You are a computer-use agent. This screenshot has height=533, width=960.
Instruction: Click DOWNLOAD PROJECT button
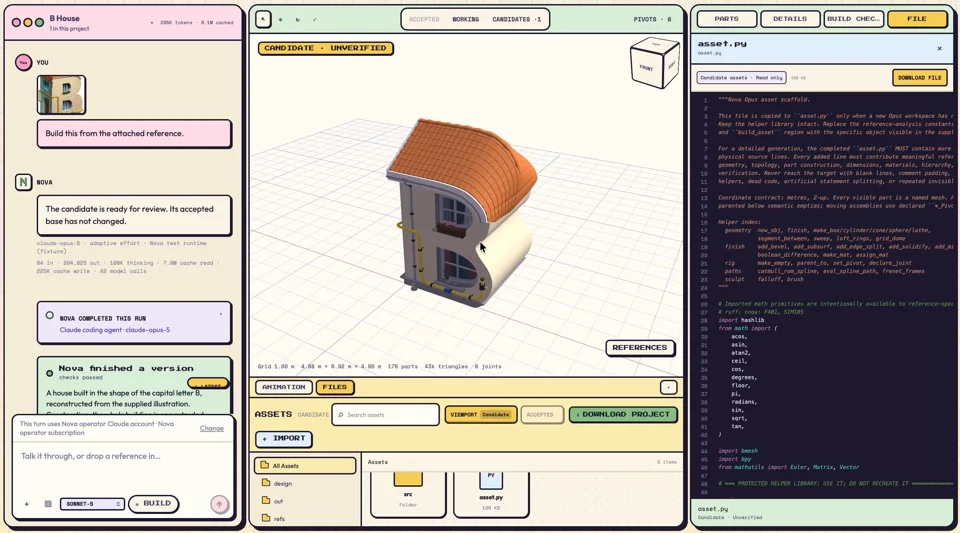click(x=623, y=414)
